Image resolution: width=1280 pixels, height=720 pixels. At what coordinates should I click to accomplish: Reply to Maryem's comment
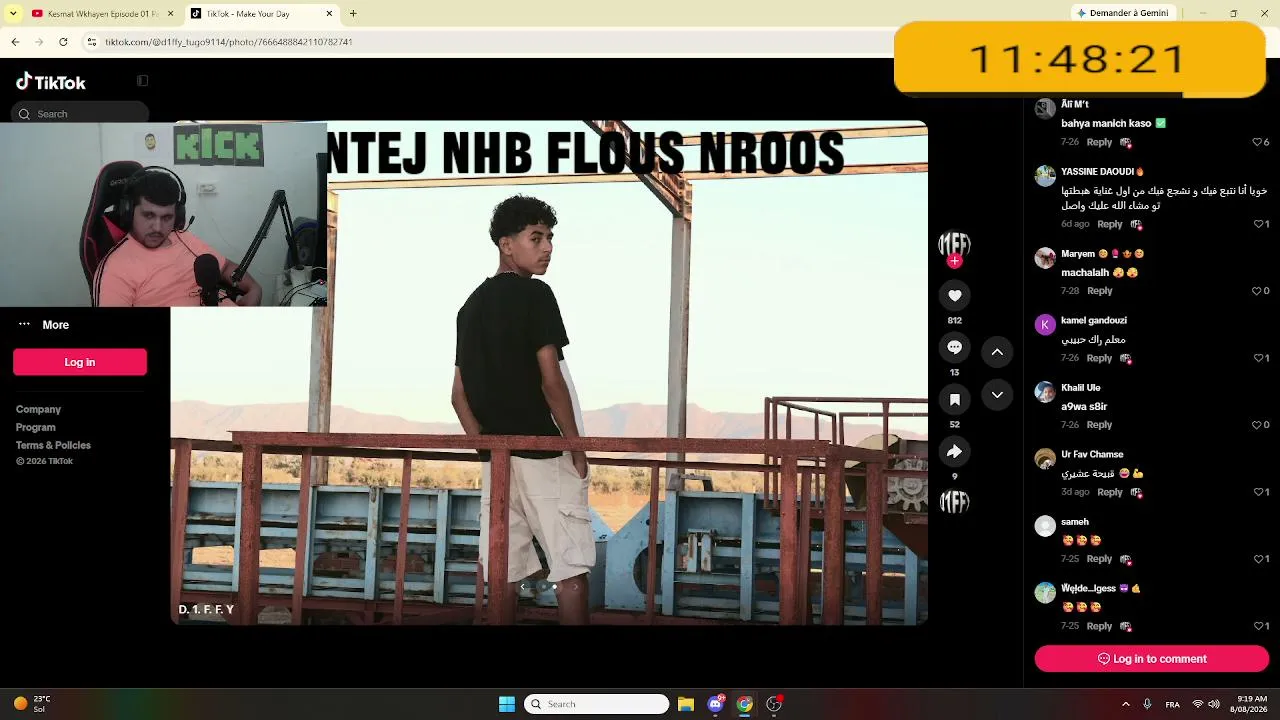point(1099,291)
